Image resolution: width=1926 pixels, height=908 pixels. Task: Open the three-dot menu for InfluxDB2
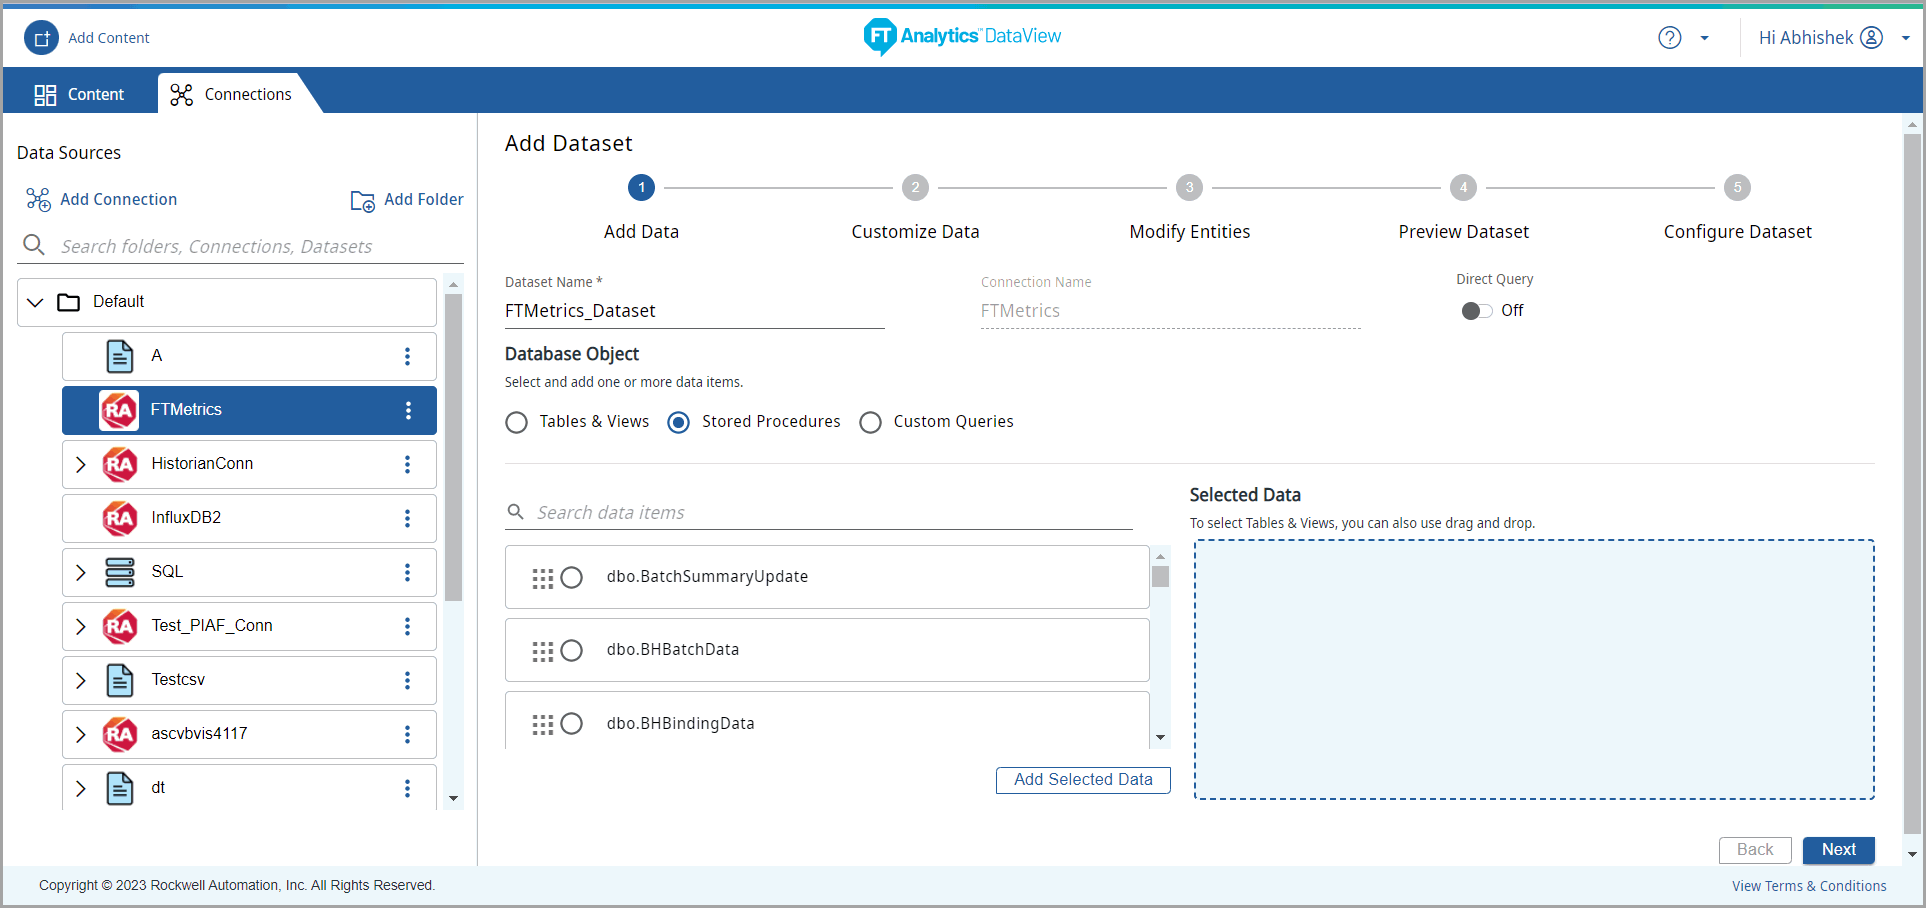407,518
